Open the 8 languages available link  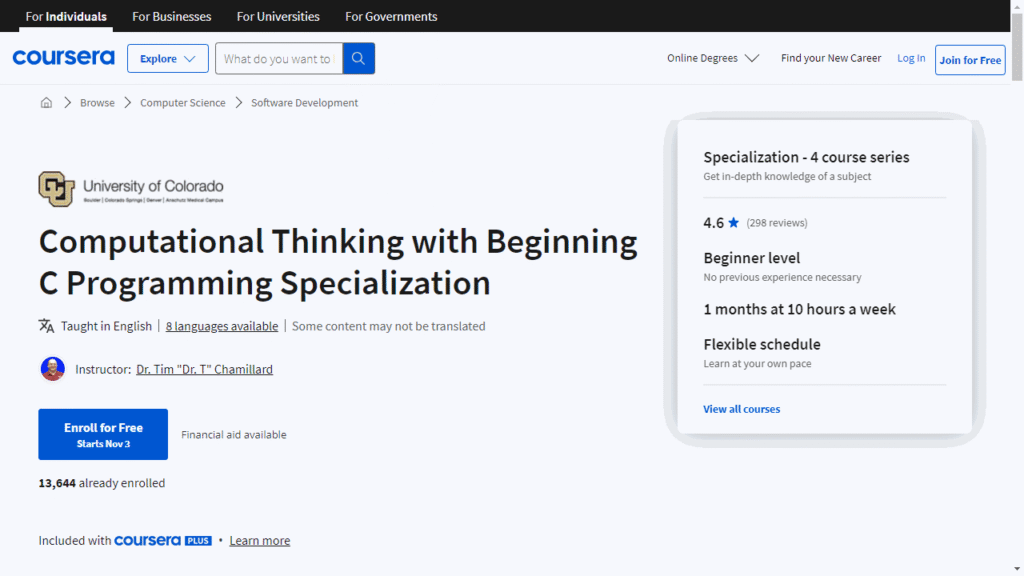point(222,326)
